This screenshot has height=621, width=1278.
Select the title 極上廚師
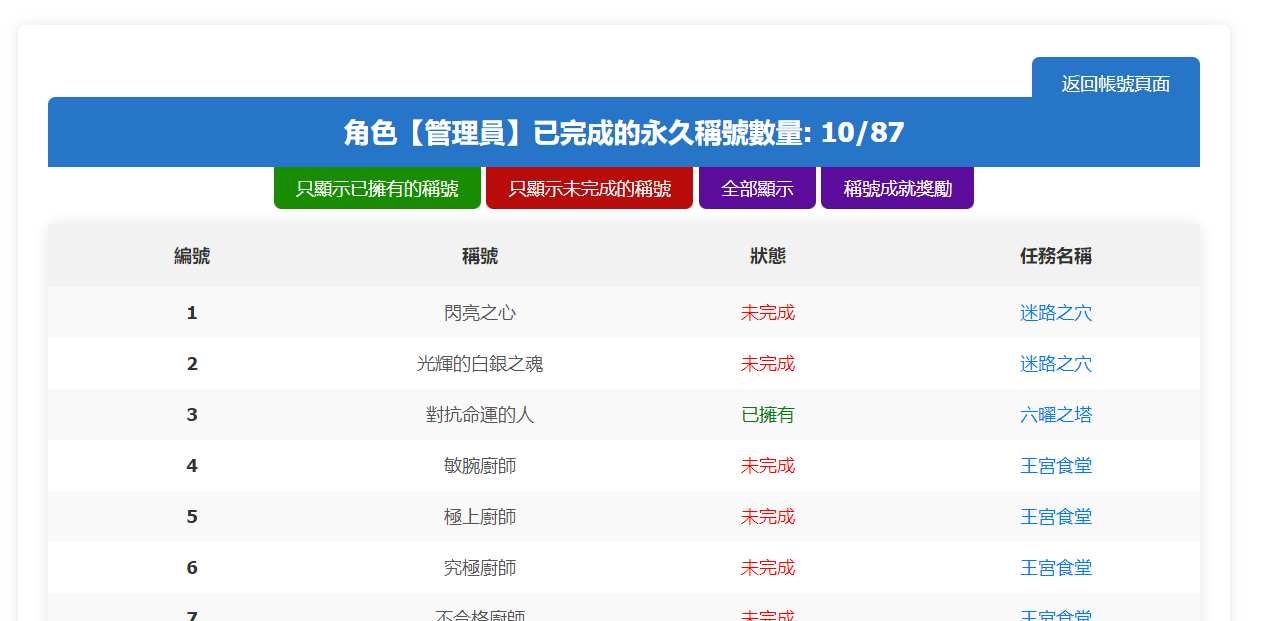[480, 517]
